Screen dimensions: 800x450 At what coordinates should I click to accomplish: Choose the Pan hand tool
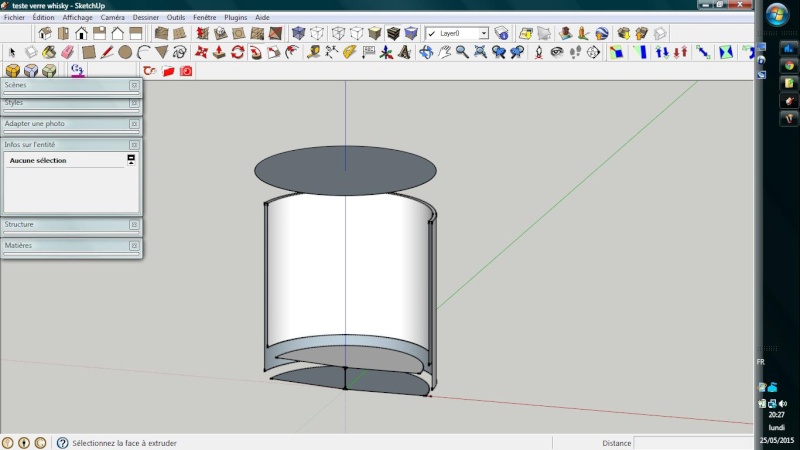click(x=444, y=52)
